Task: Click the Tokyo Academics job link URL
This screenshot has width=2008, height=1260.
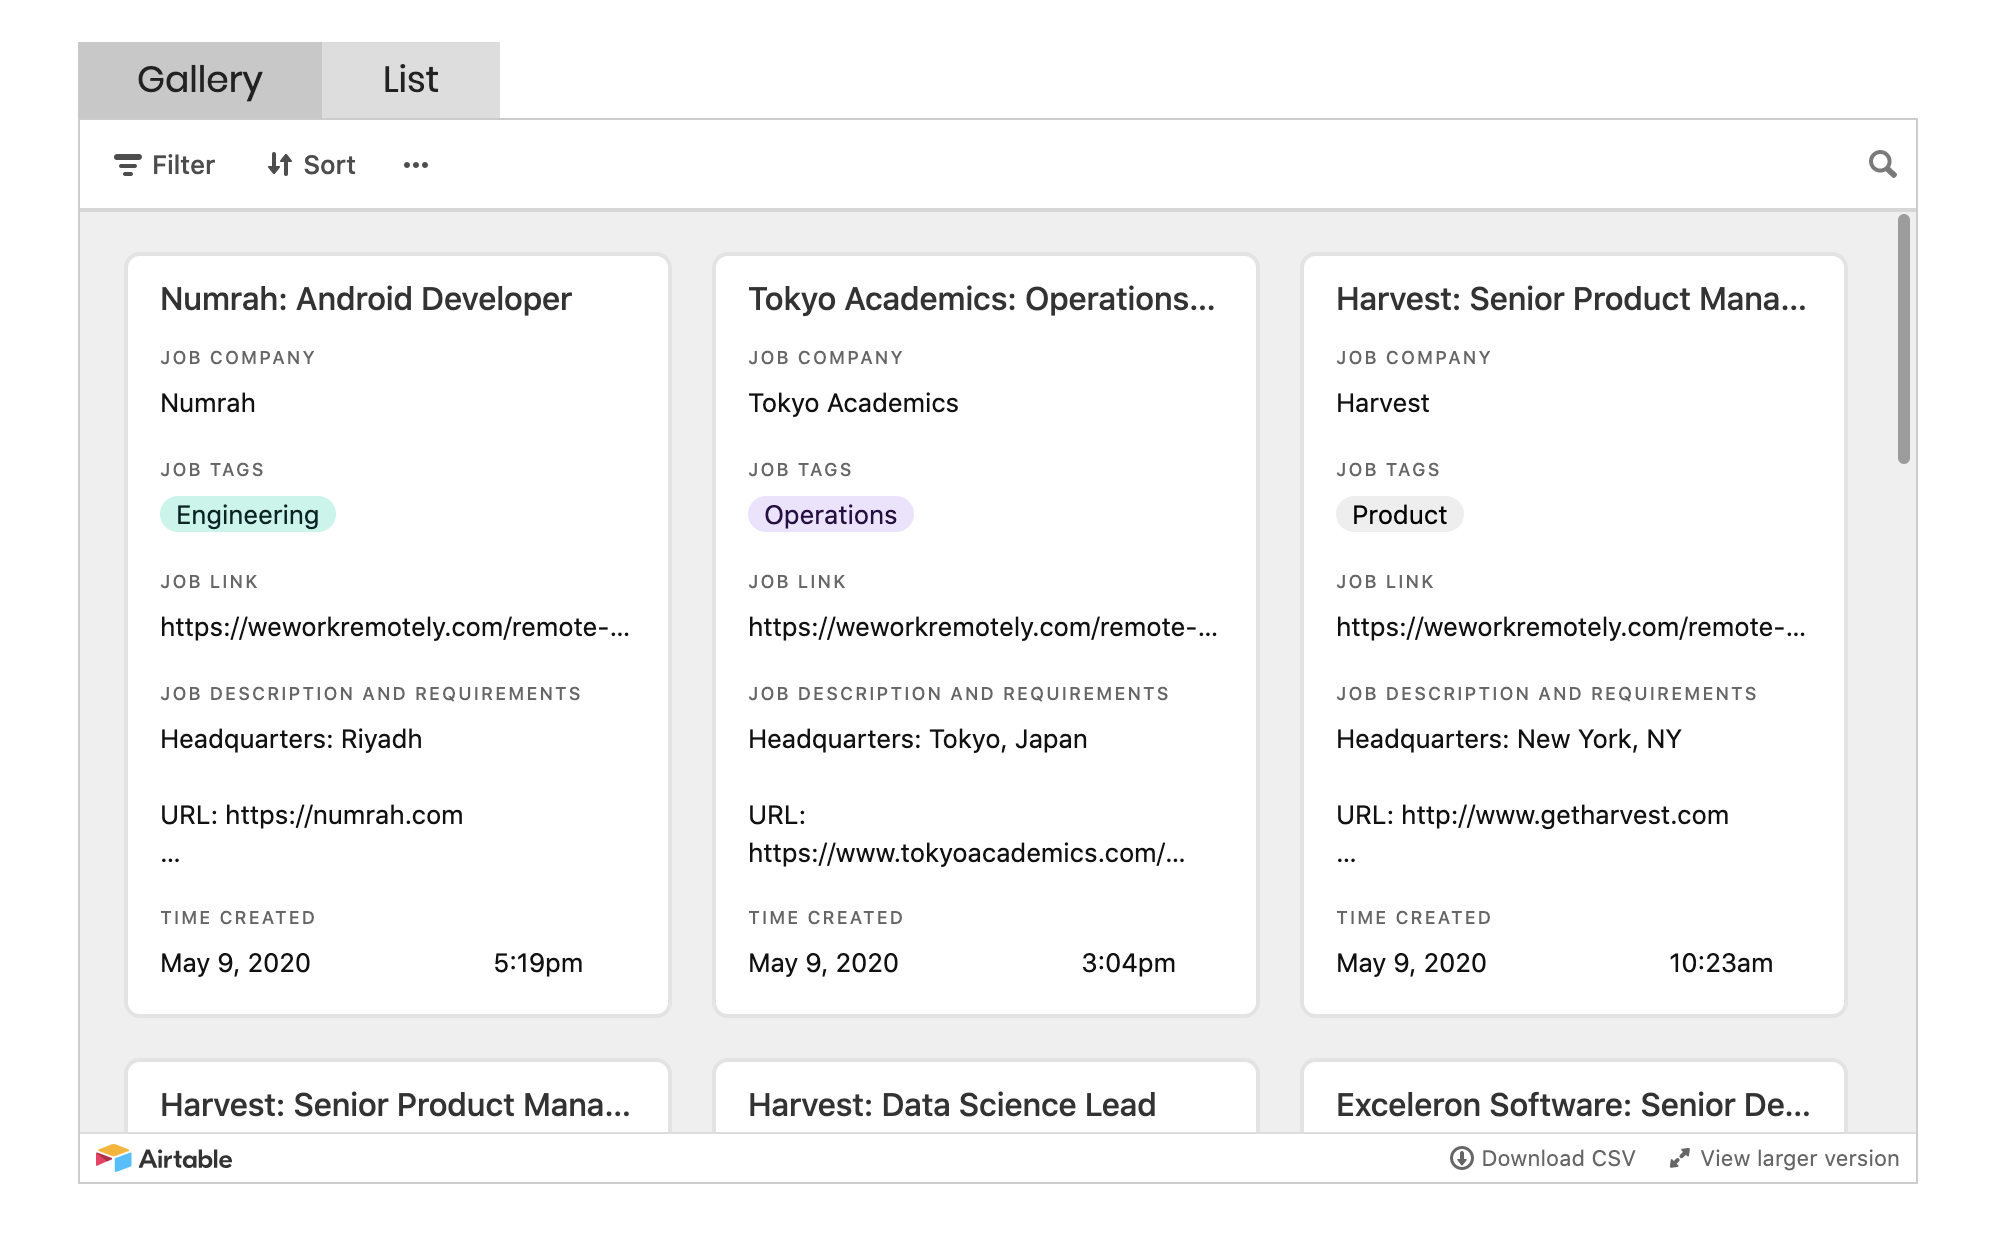Action: click(982, 627)
